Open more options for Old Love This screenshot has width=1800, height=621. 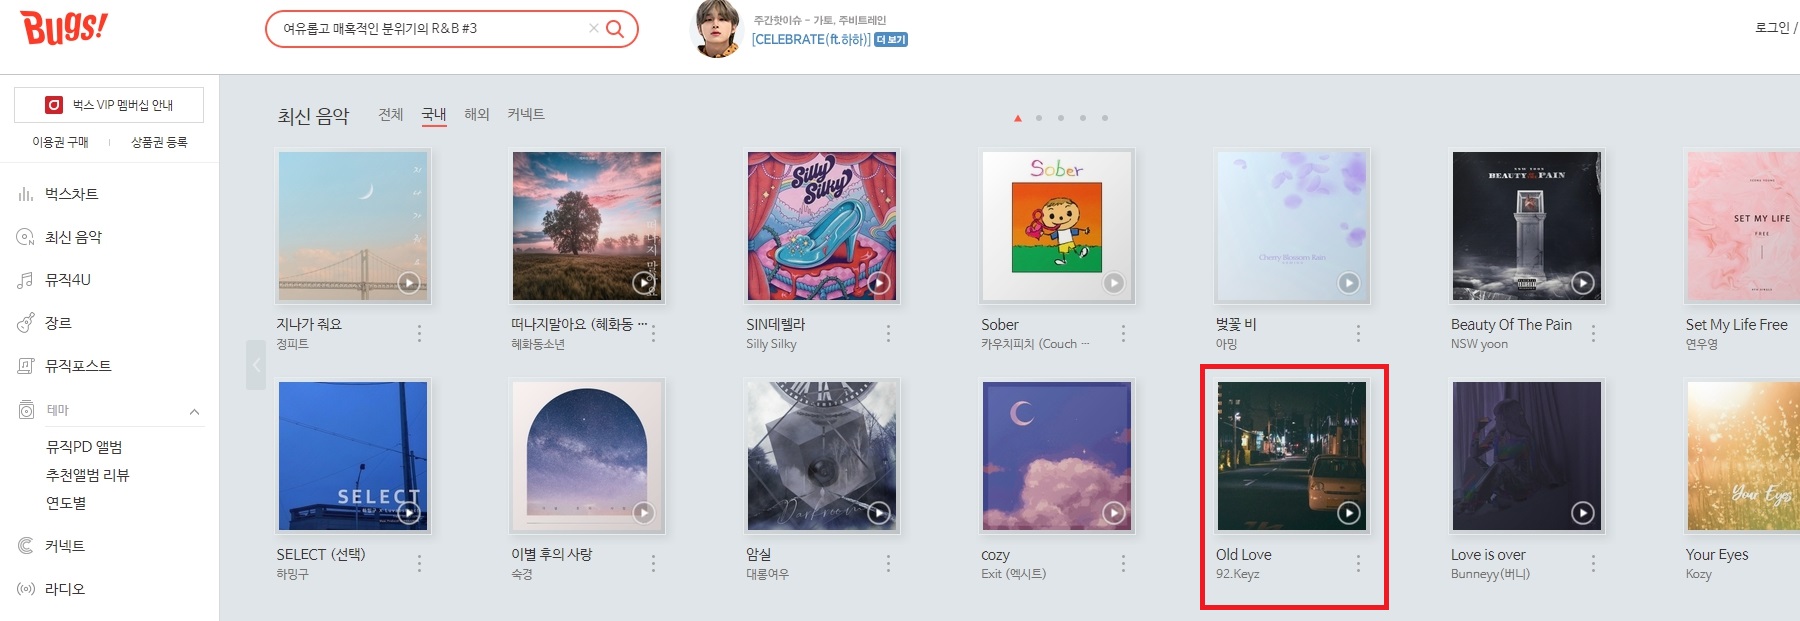pos(1358,564)
